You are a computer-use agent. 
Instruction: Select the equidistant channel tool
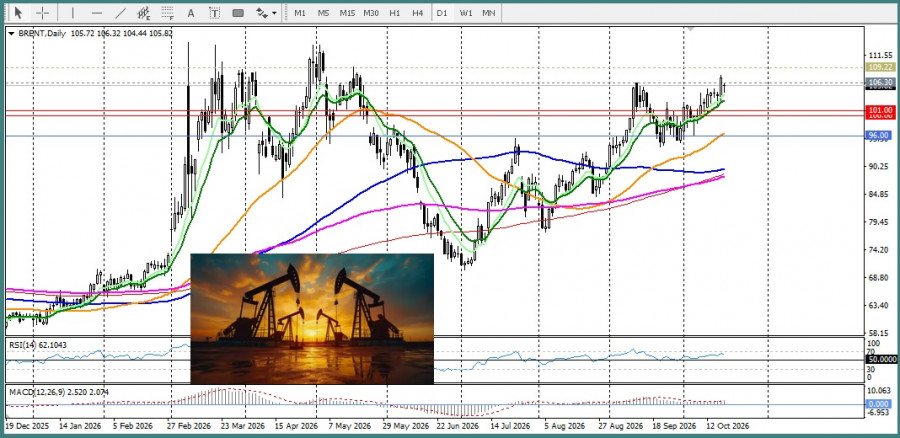[x=143, y=13]
